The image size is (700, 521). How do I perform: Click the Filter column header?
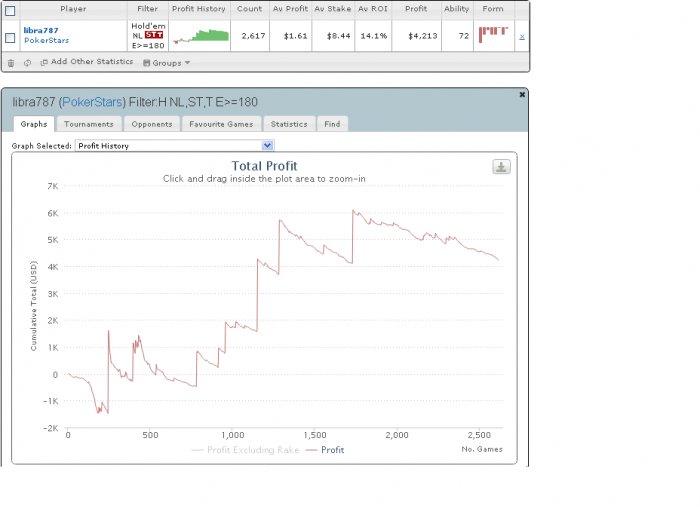tap(147, 8)
